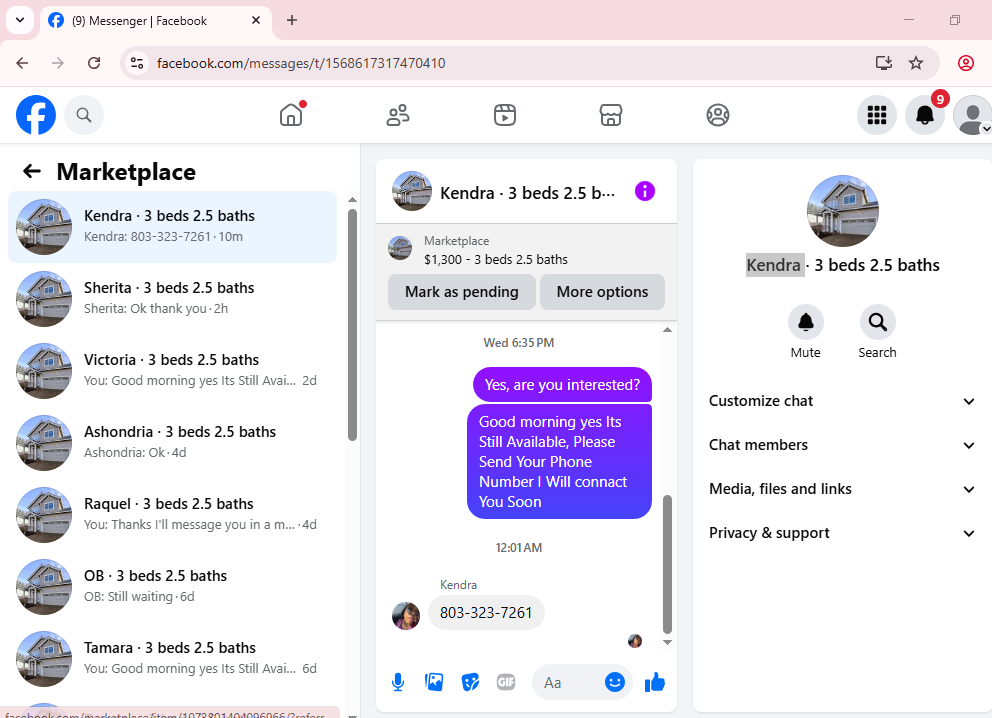Click the 803-323-7261 message bubble

point(486,612)
